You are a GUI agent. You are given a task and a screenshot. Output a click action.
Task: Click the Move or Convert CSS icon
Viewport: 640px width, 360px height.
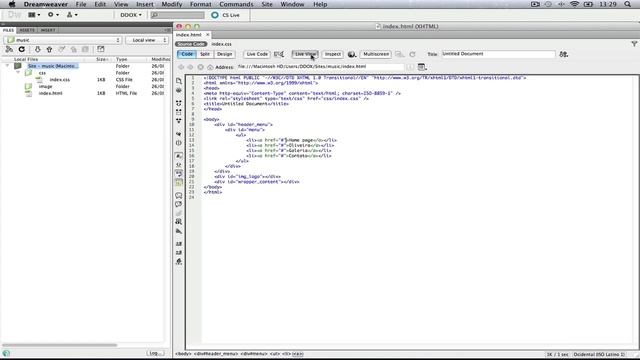click(x=179, y=231)
